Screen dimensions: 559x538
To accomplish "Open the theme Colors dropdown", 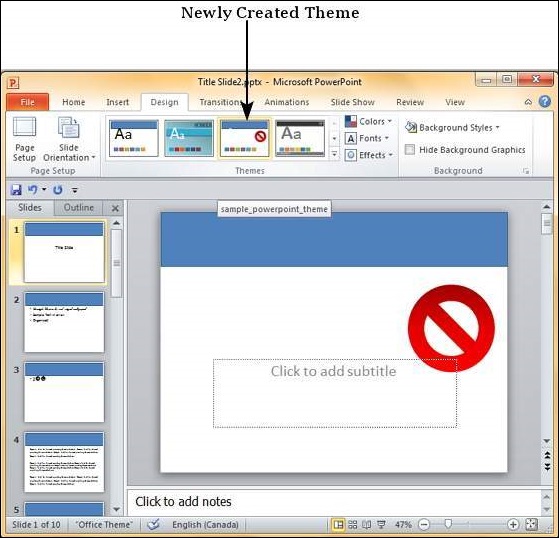I will [x=368, y=122].
